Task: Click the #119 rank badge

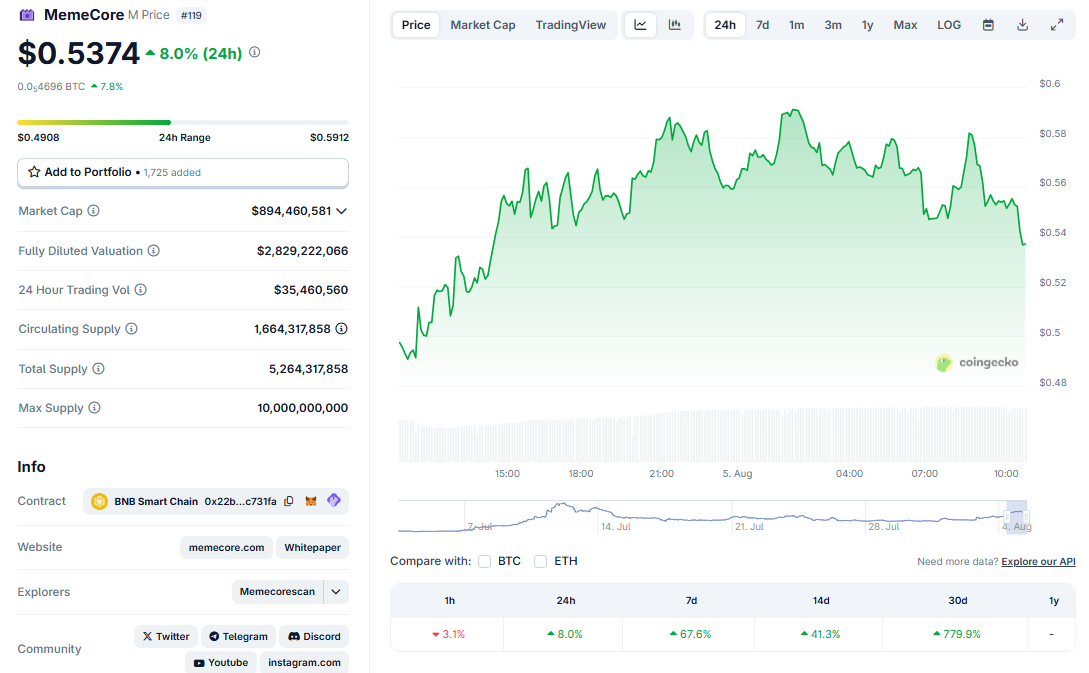Action: click(x=191, y=15)
